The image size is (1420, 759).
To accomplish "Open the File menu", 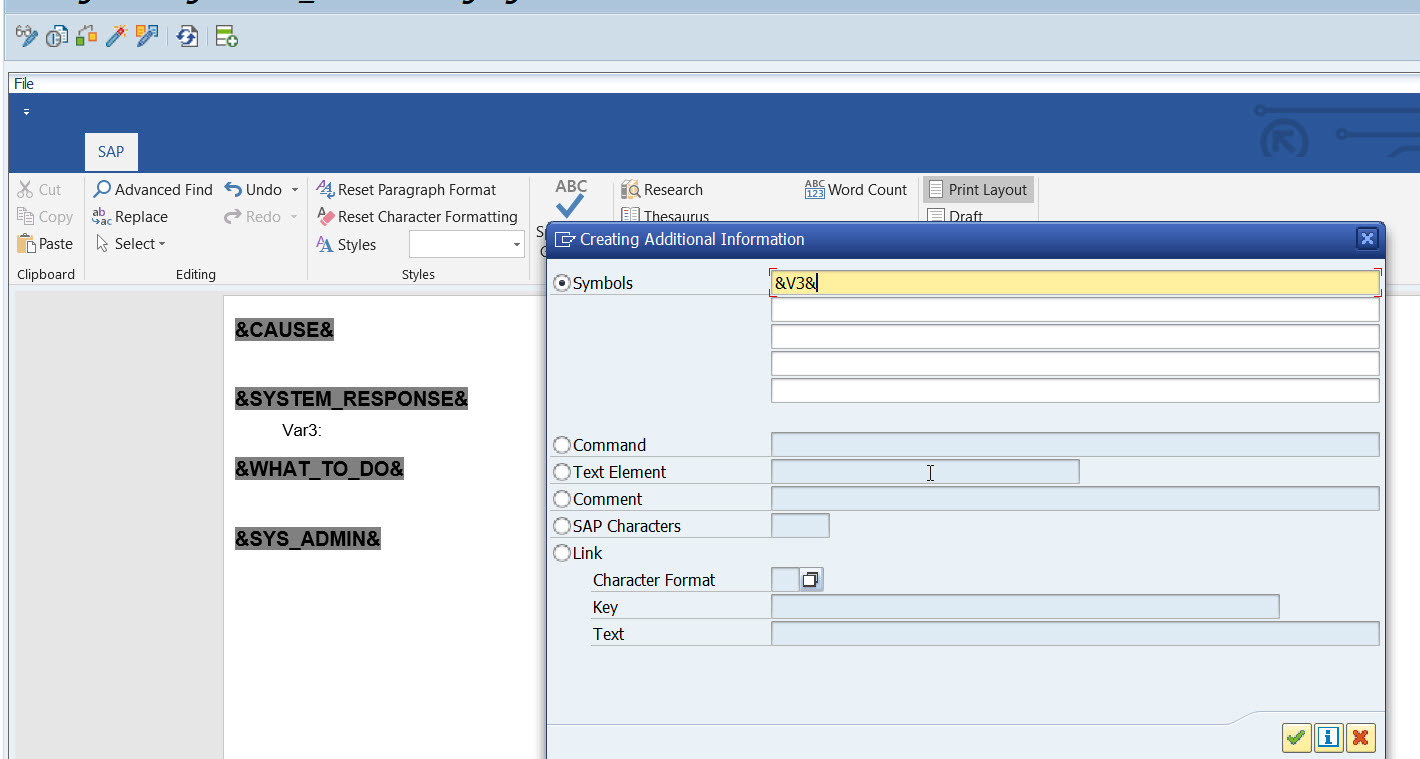I will (x=23, y=83).
